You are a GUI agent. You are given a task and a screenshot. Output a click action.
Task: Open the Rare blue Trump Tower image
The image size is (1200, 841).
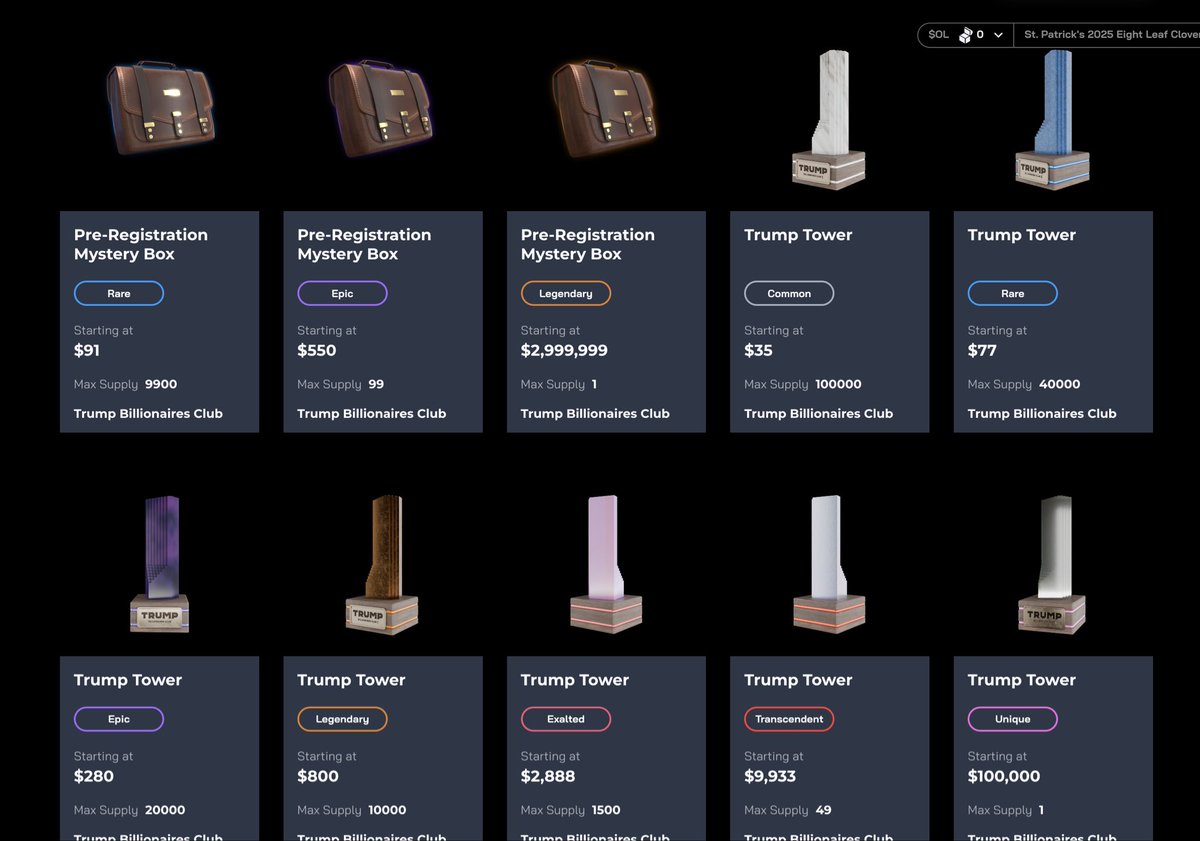pyautogui.click(x=1052, y=119)
